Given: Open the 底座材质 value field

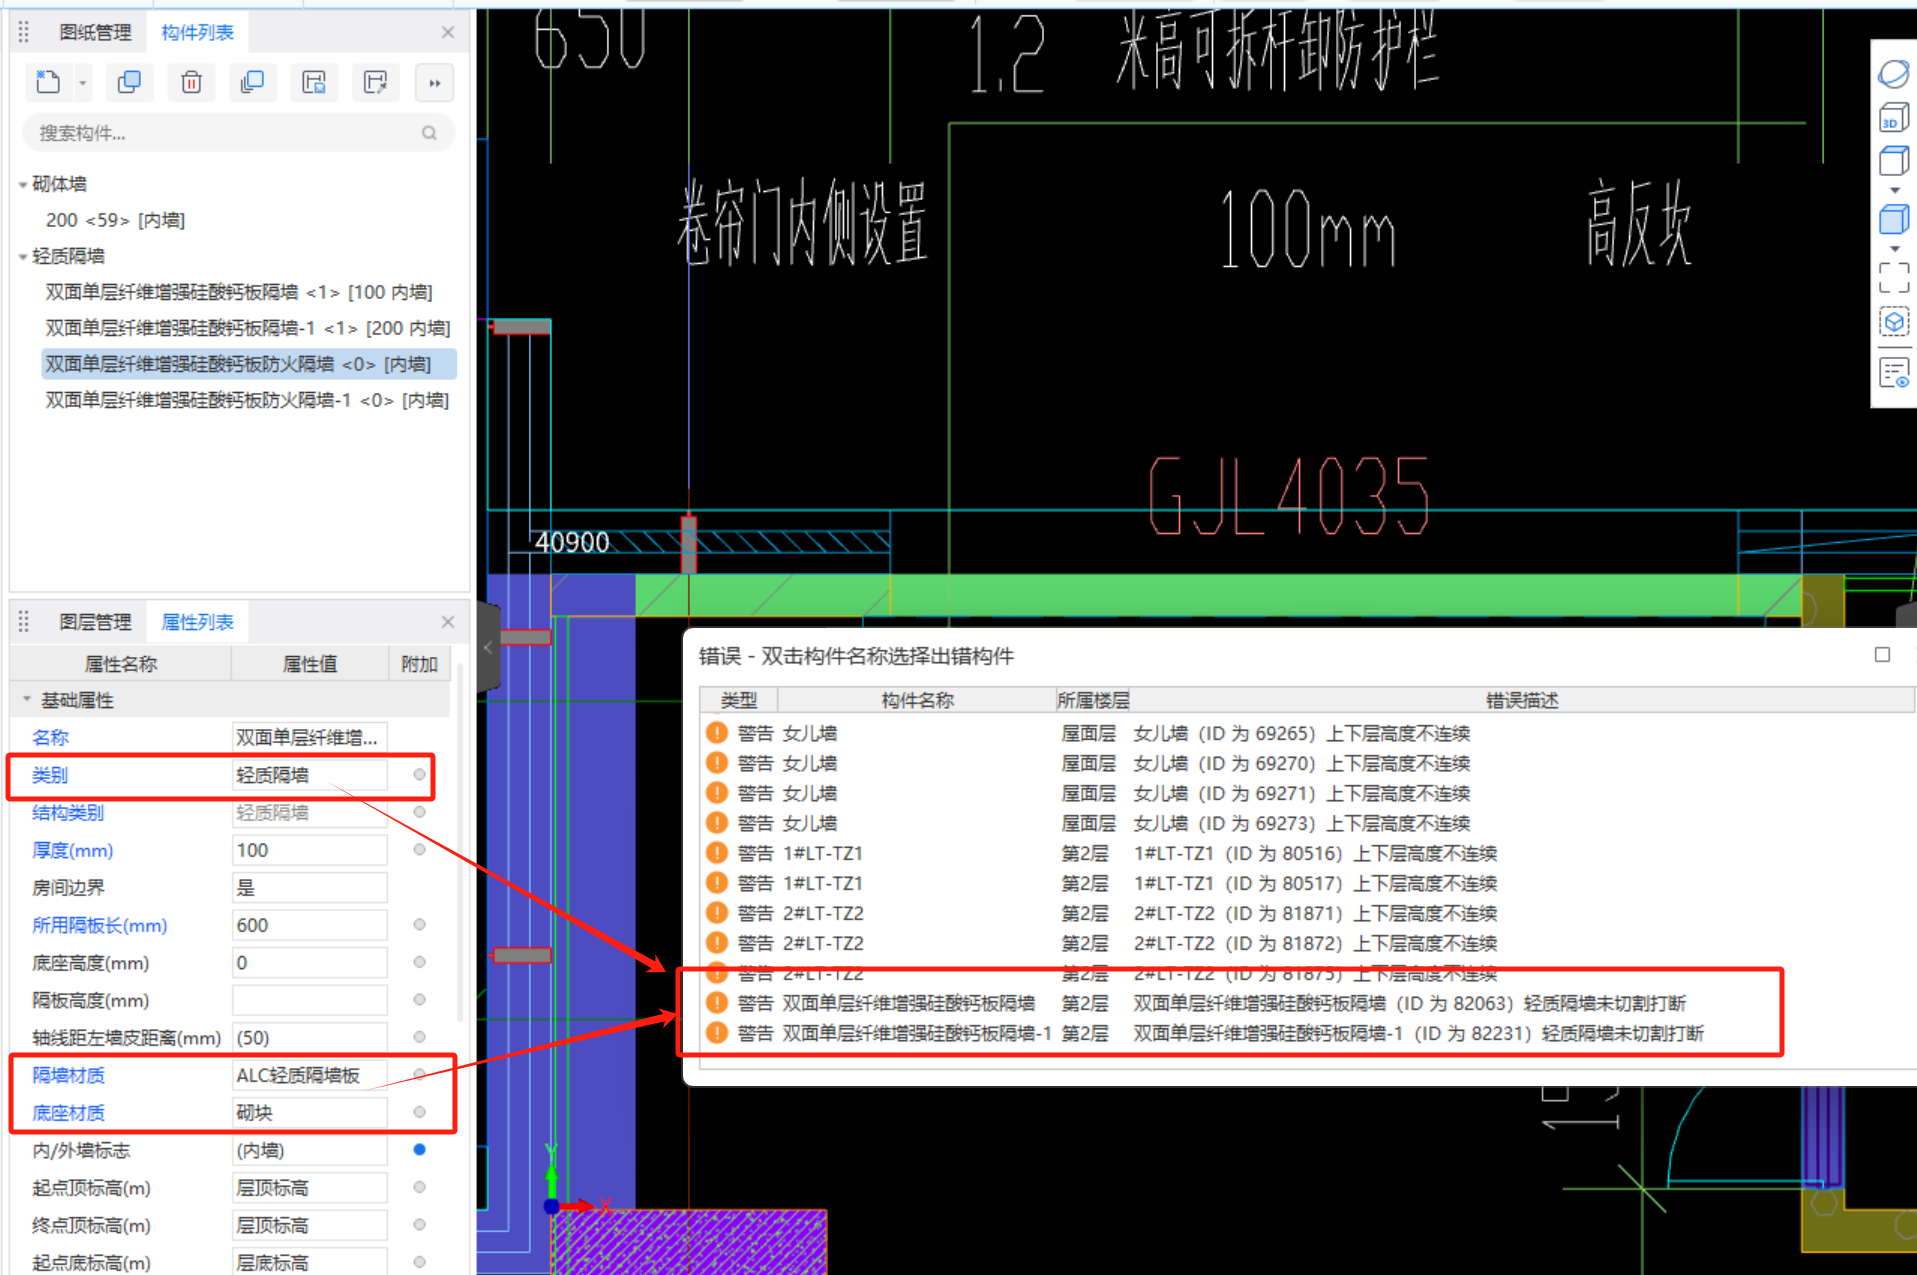Looking at the screenshot, I should pyautogui.click(x=309, y=1112).
